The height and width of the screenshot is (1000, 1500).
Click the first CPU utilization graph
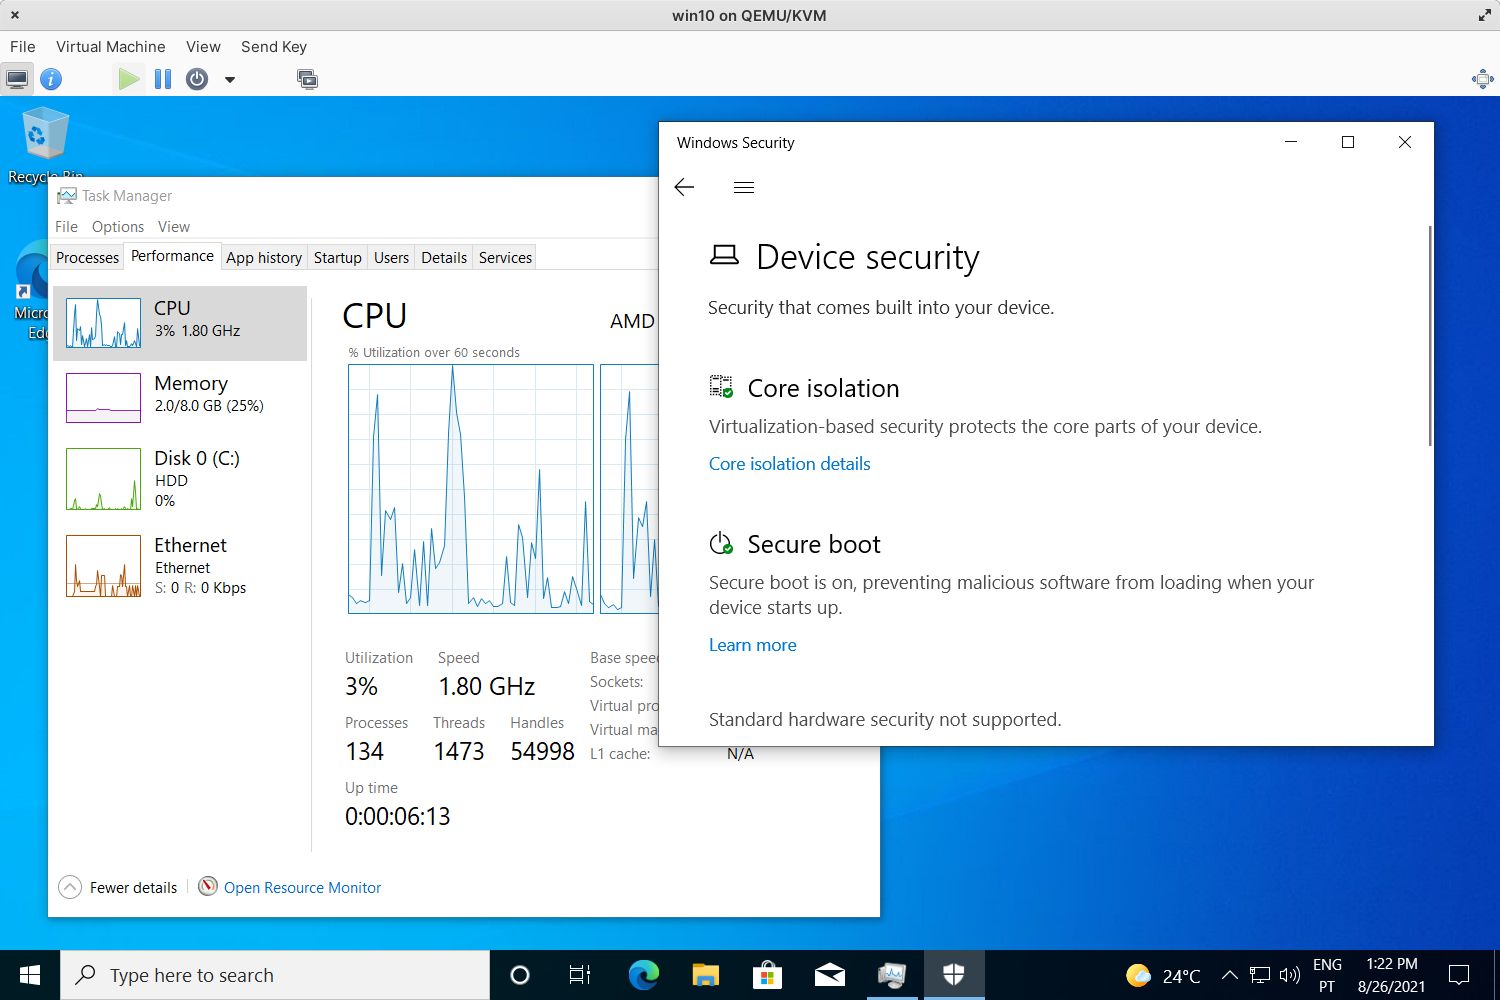tap(471, 489)
